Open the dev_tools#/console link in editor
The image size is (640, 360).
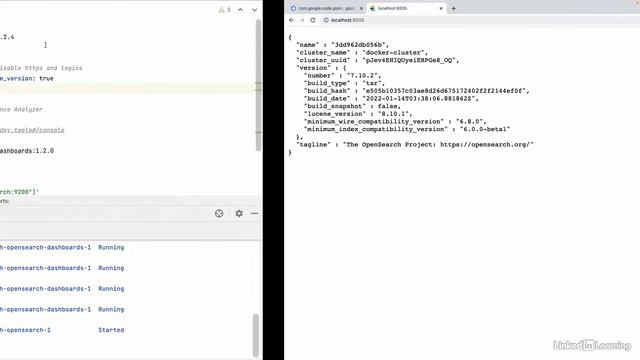(x=32, y=130)
